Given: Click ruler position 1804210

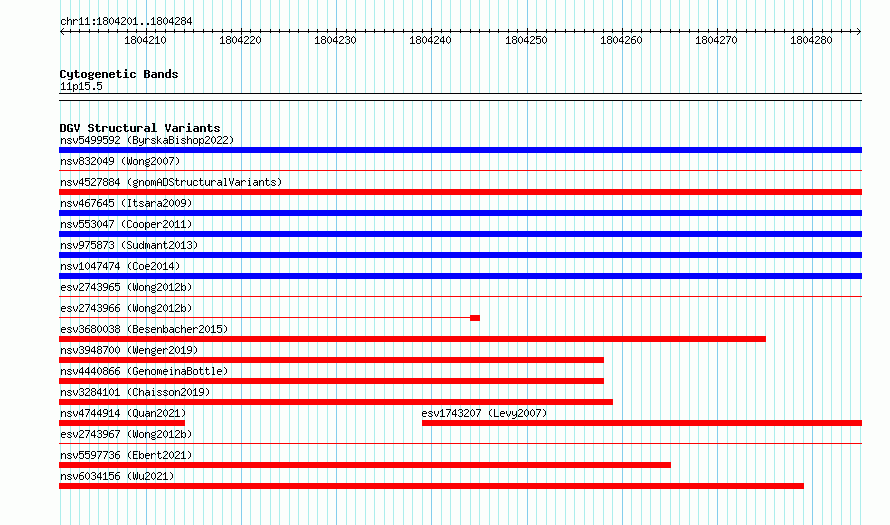Looking at the screenshot, I should (x=145, y=40).
